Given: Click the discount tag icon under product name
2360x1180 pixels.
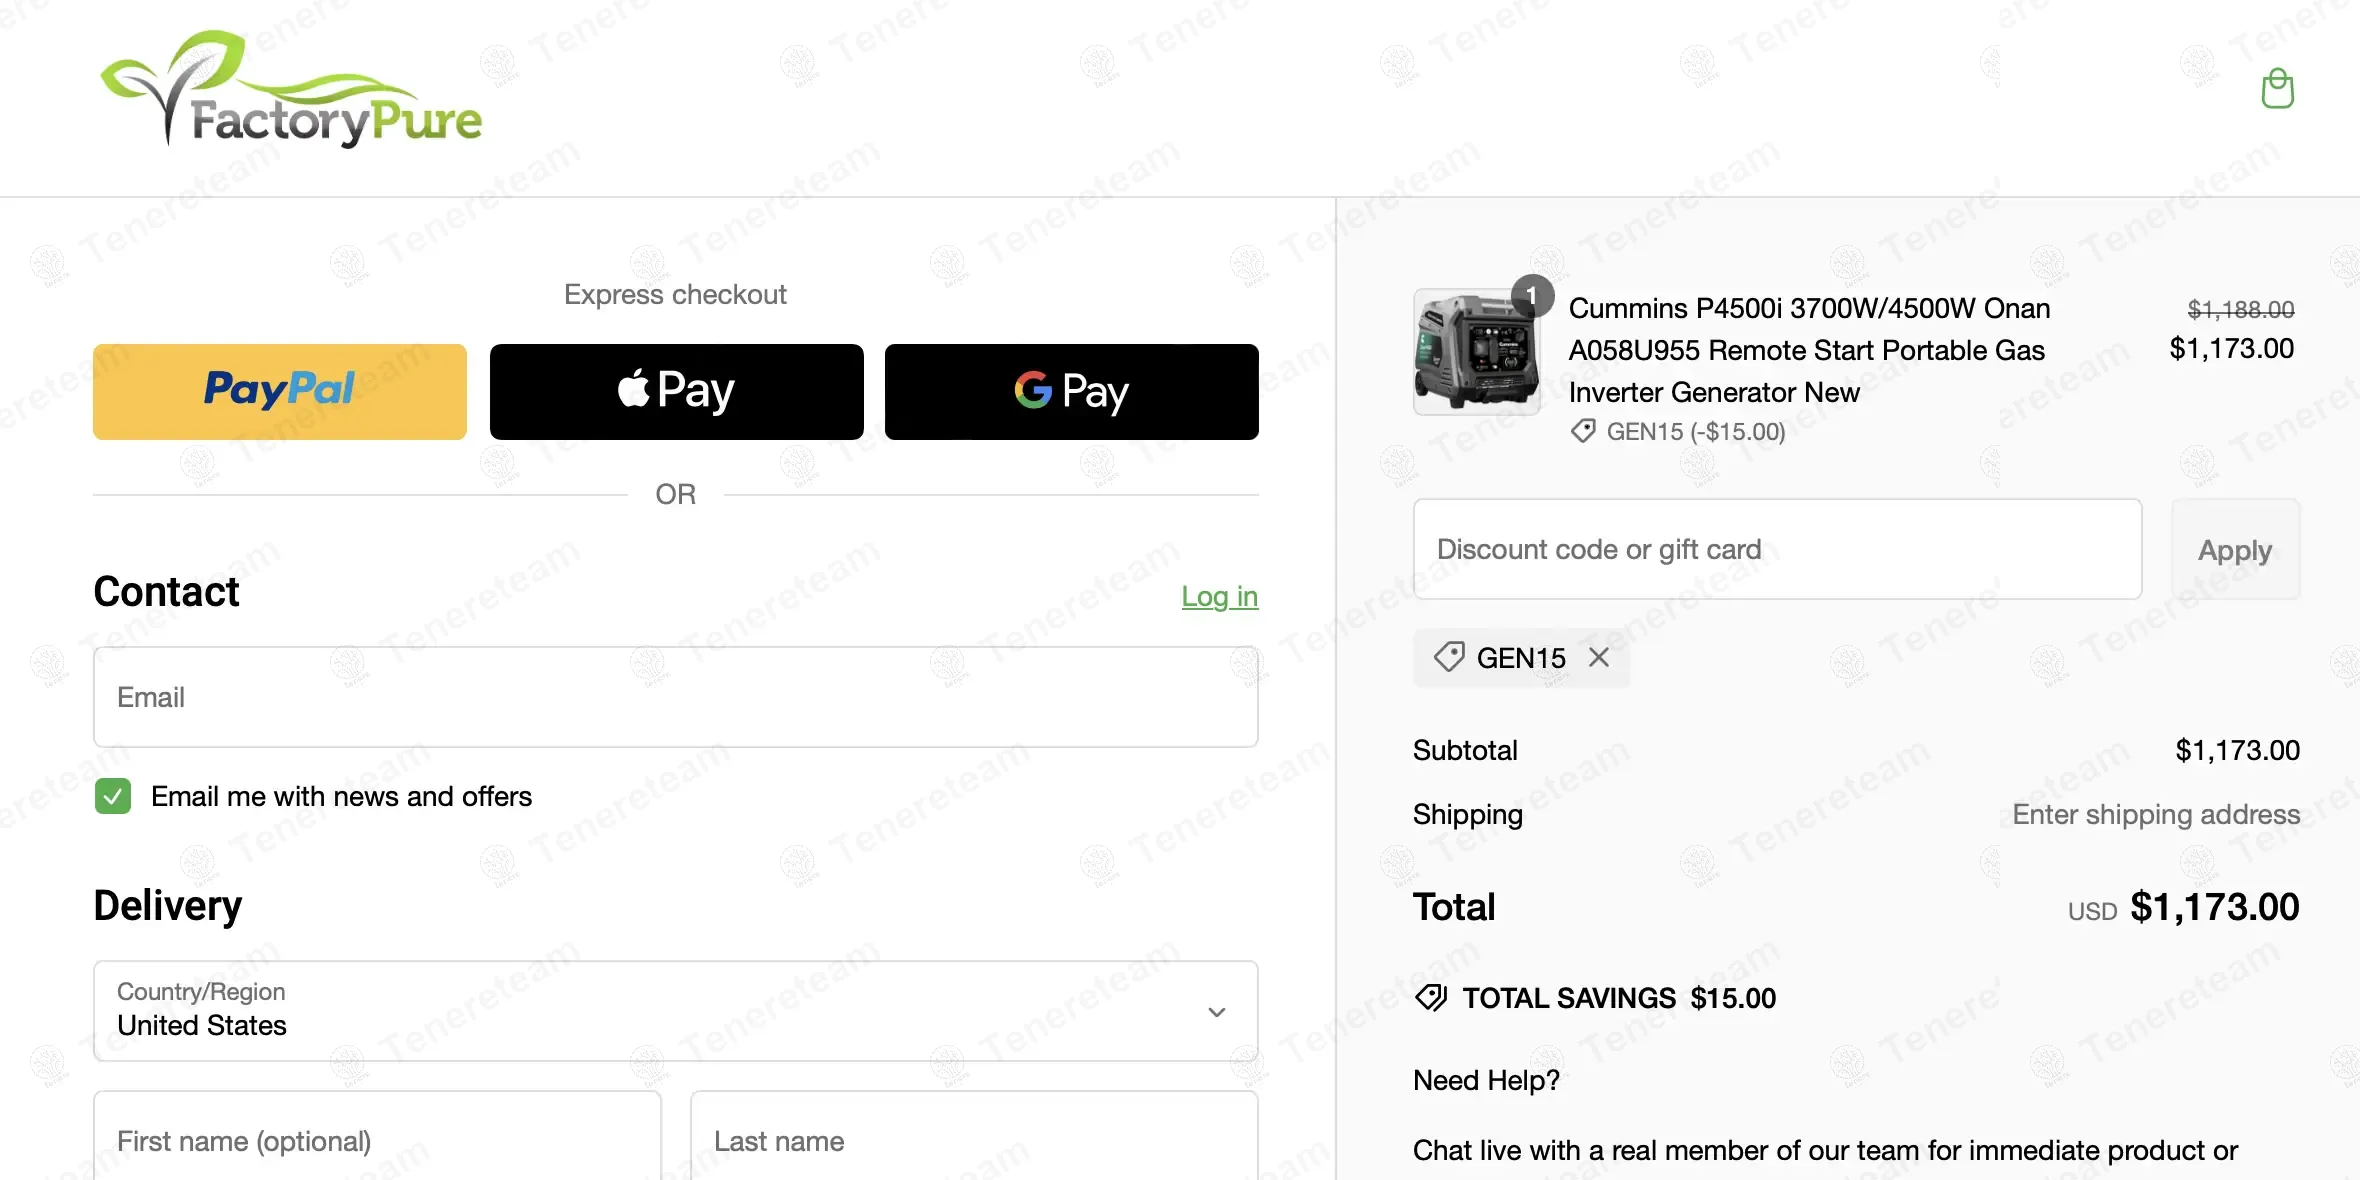Looking at the screenshot, I should click(1583, 431).
